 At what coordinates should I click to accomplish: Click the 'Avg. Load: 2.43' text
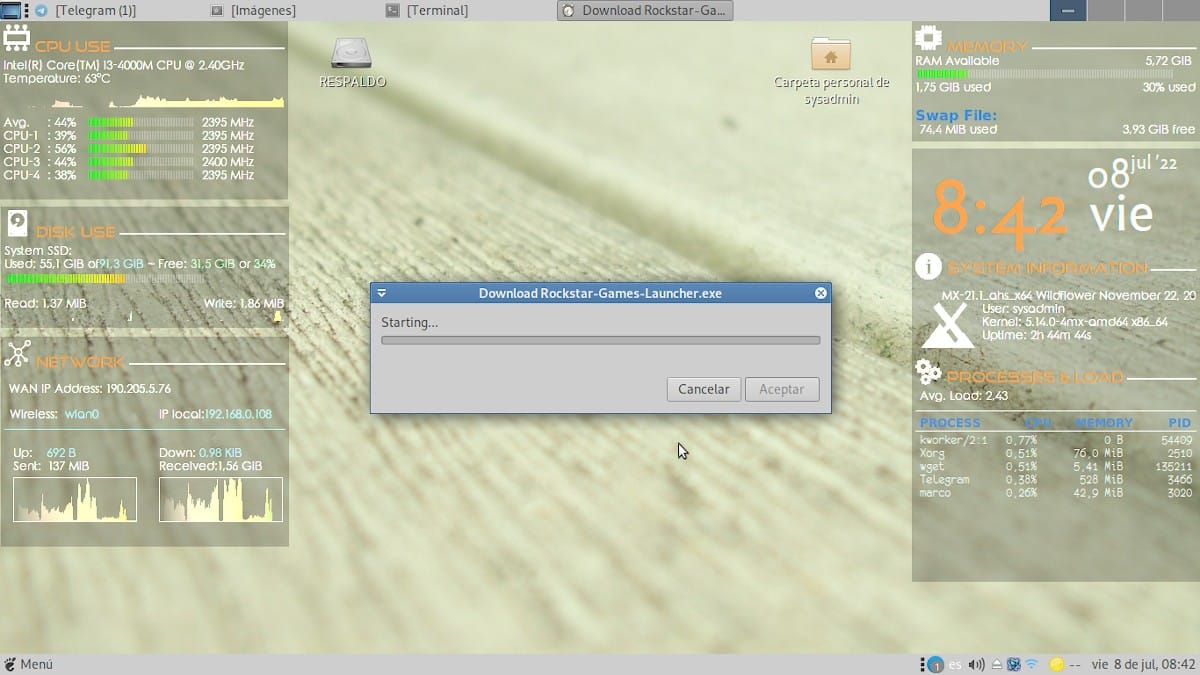pos(964,396)
